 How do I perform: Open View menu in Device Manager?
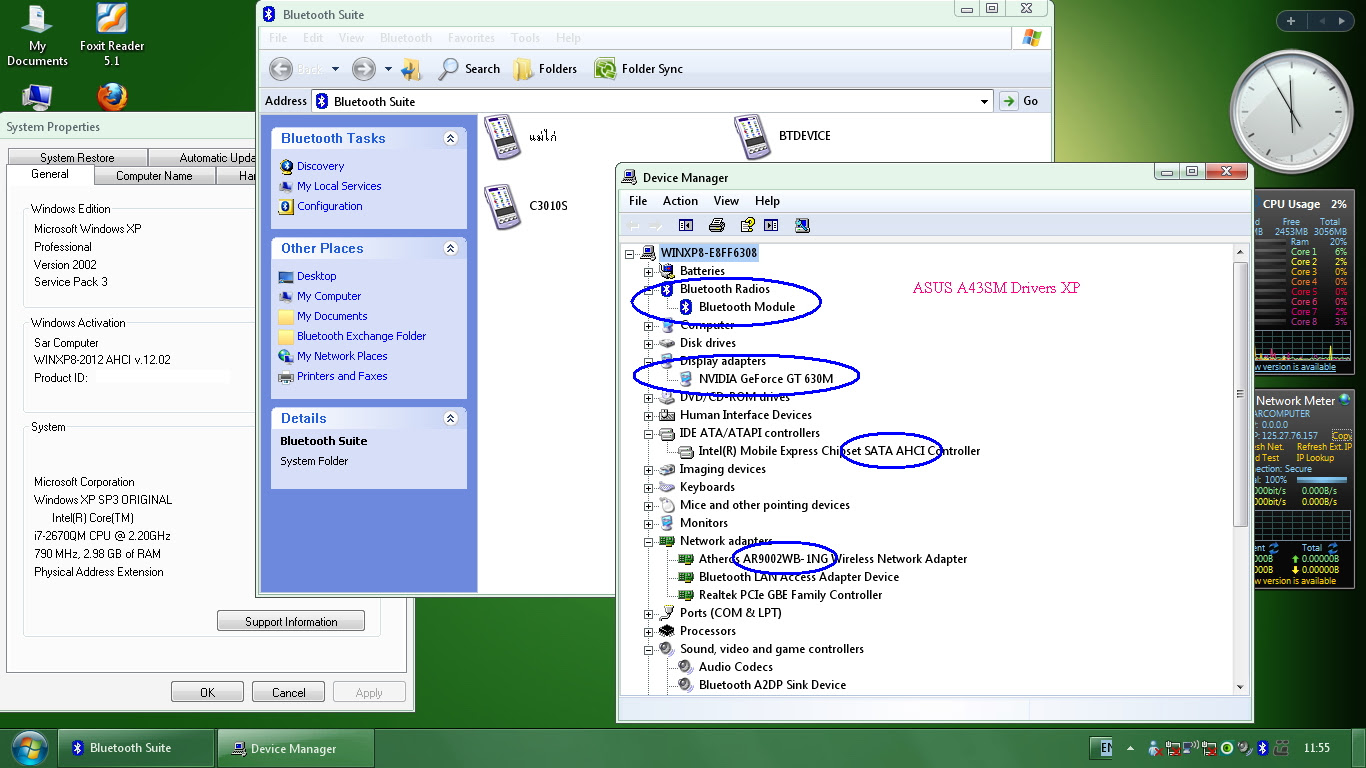click(726, 201)
